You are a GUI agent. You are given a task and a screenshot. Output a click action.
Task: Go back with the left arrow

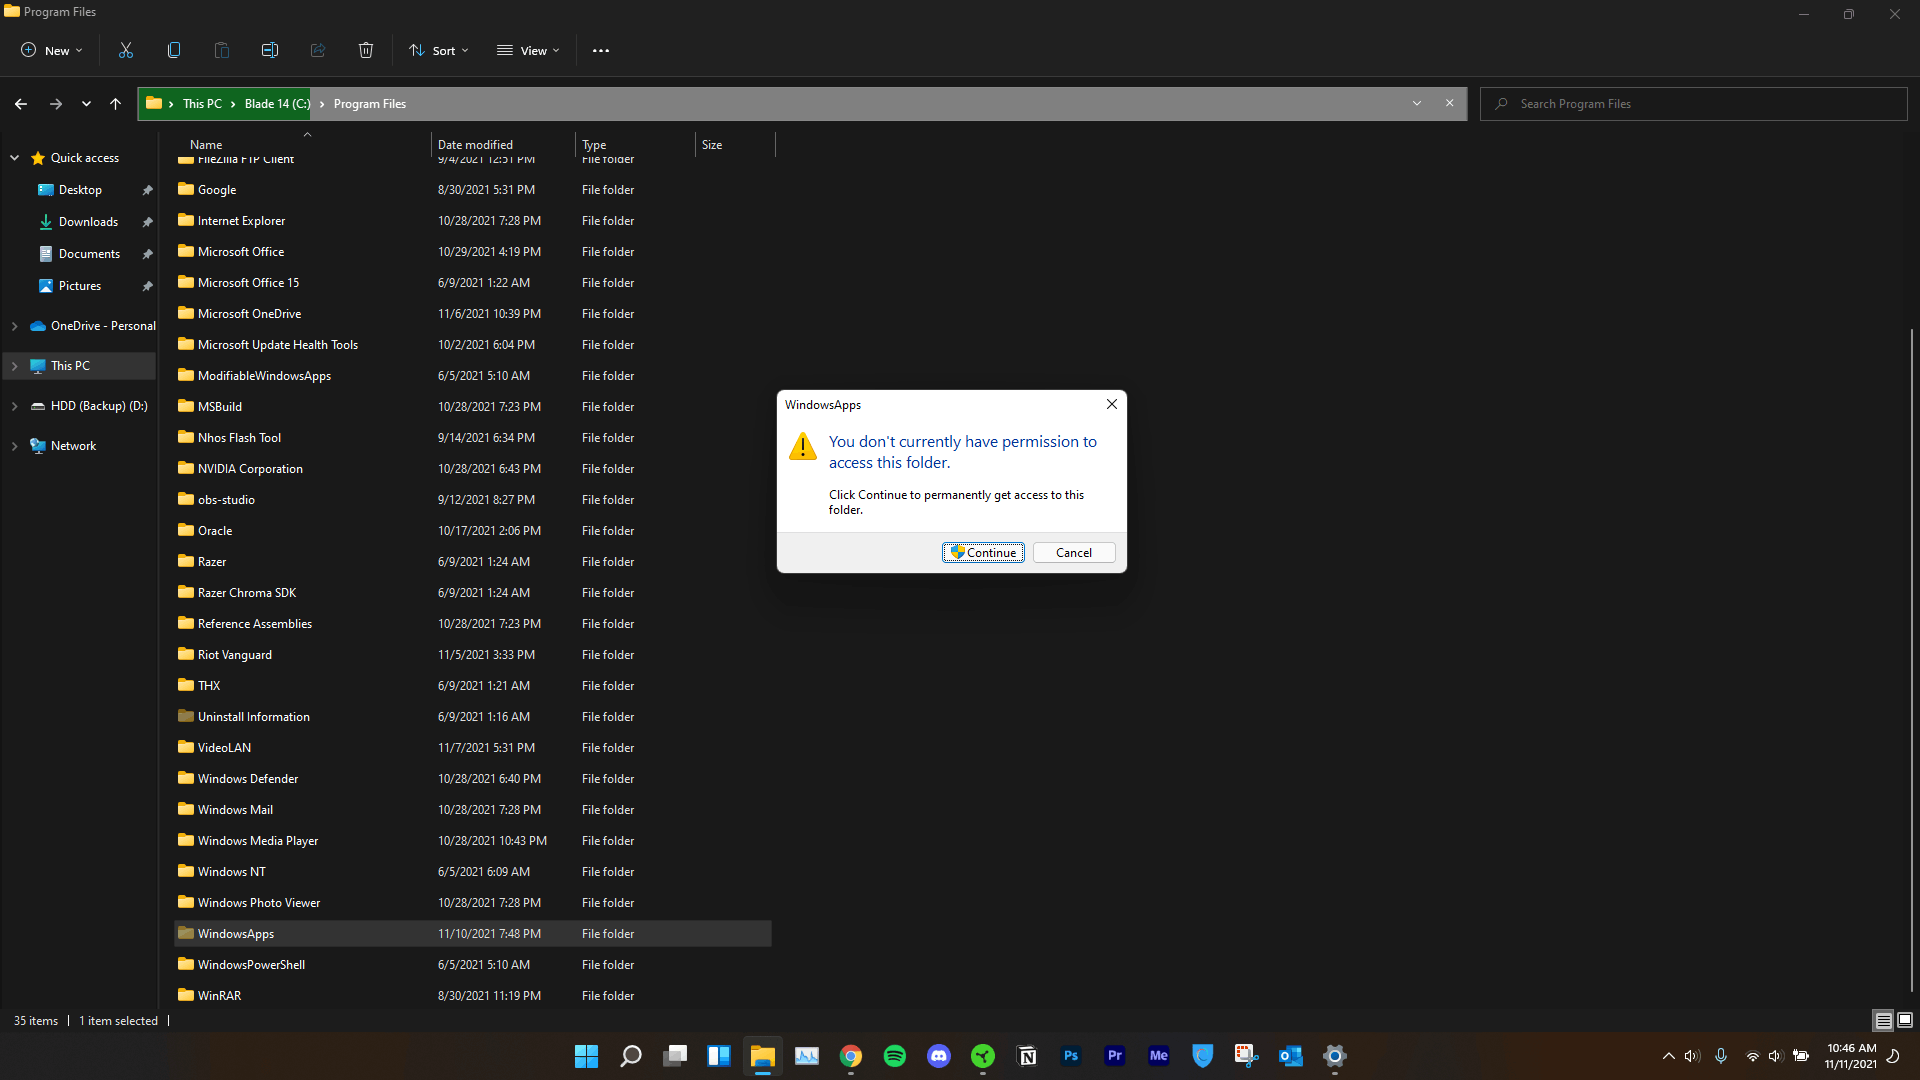point(21,103)
